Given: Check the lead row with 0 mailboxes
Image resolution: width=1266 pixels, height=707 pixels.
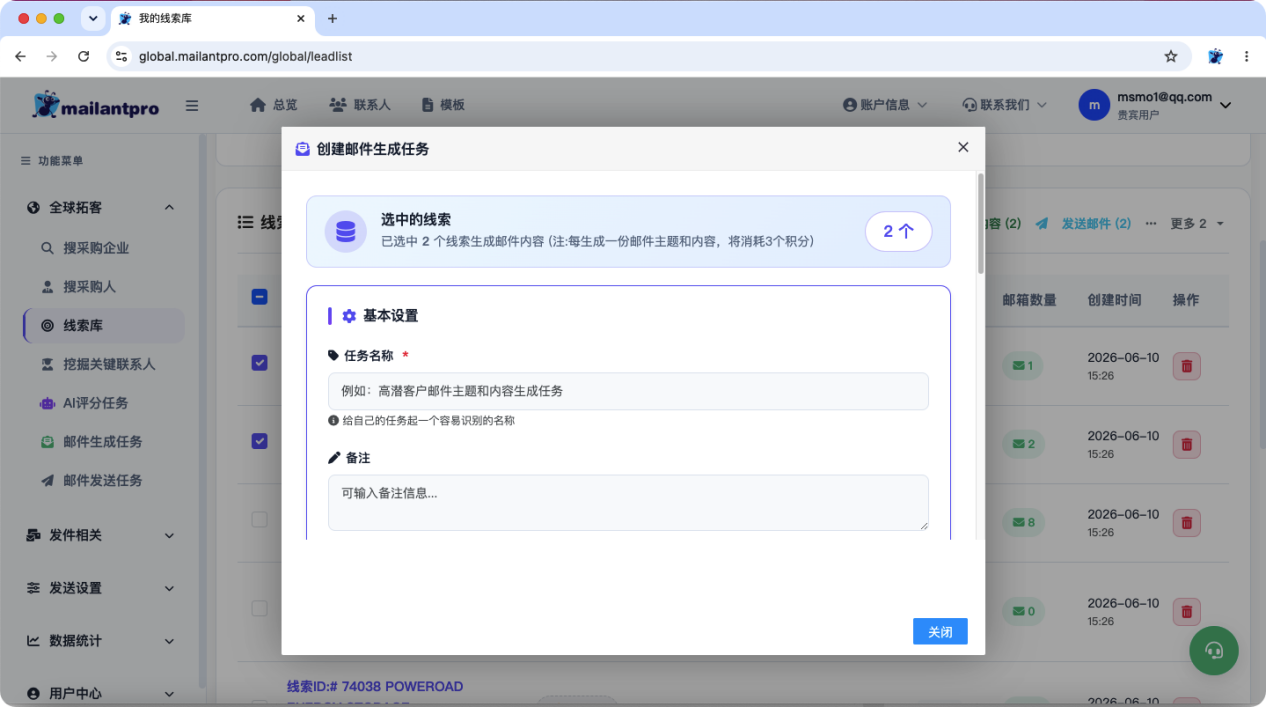Looking at the screenshot, I should click(x=259, y=608).
